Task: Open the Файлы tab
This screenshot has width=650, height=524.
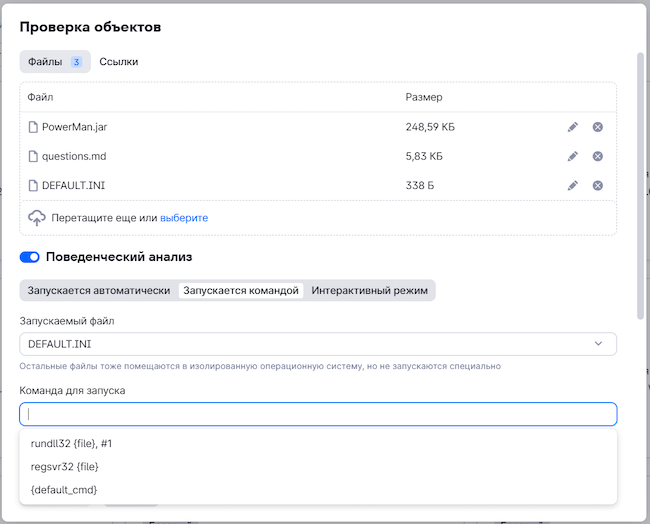Action: [55, 62]
